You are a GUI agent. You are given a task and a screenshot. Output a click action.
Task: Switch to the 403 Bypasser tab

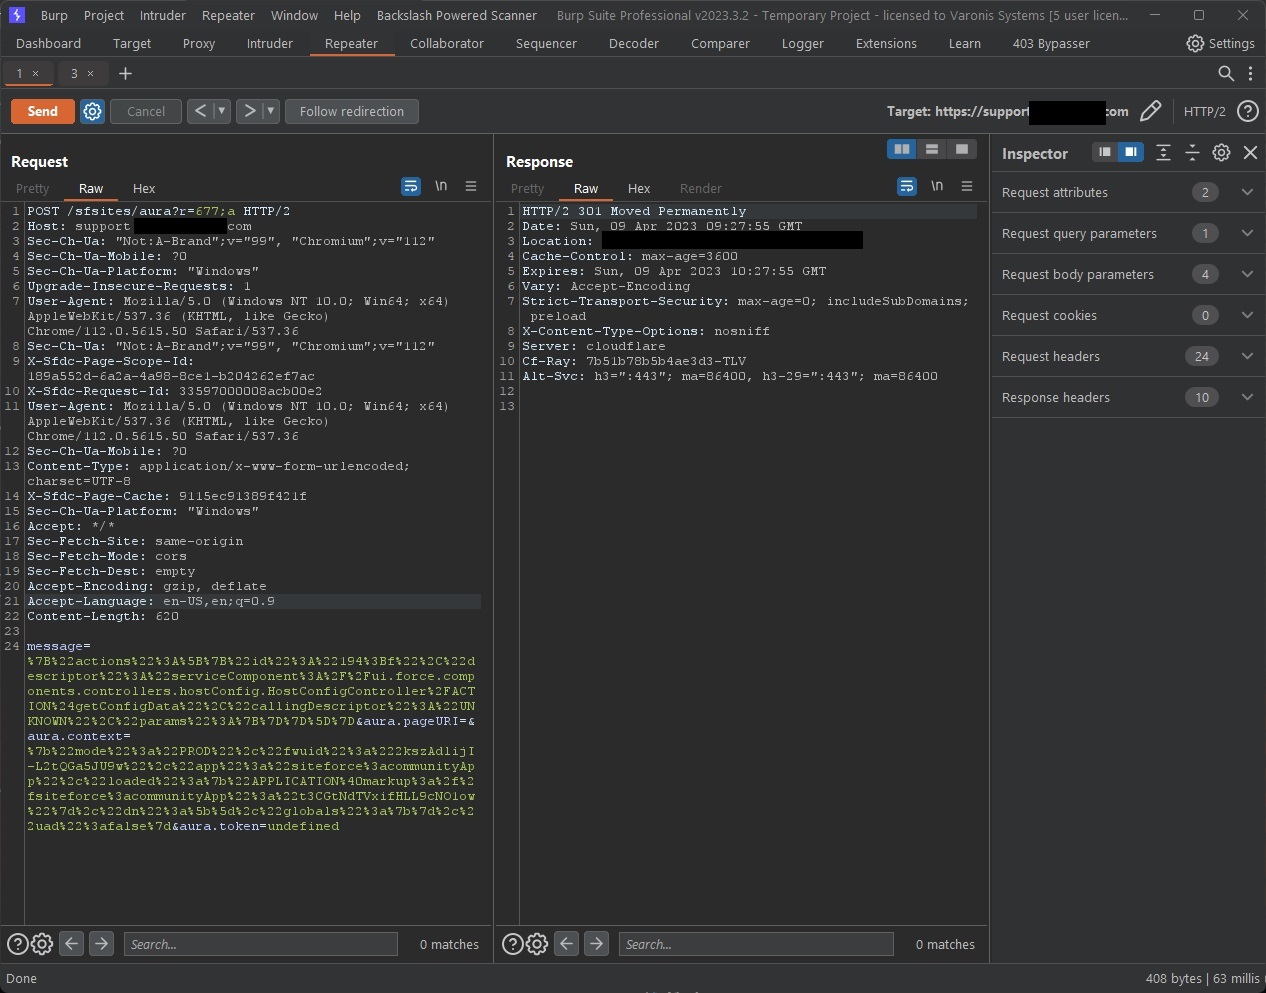[x=1051, y=43]
